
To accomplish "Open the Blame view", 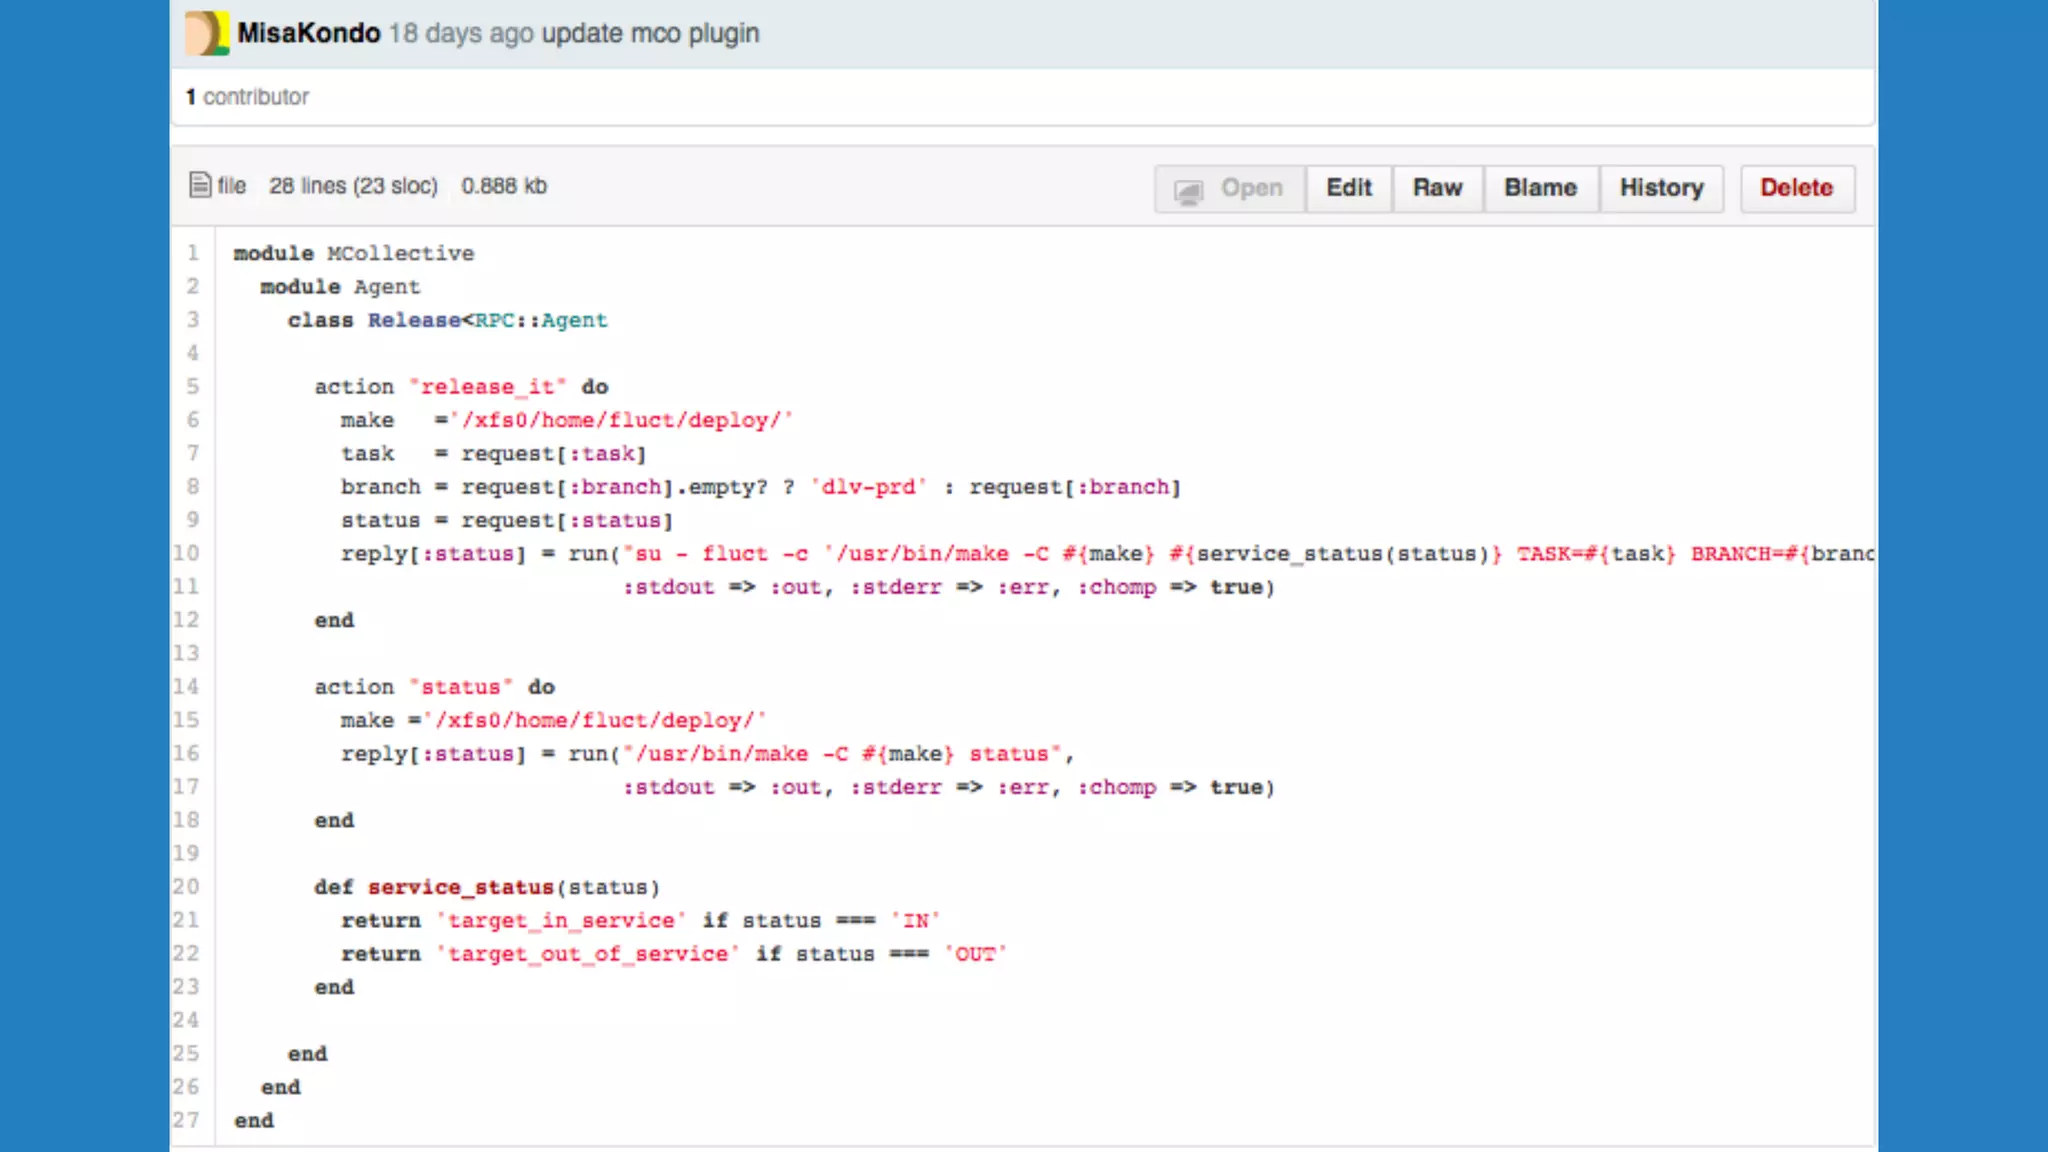I will tap(1540, 188).
